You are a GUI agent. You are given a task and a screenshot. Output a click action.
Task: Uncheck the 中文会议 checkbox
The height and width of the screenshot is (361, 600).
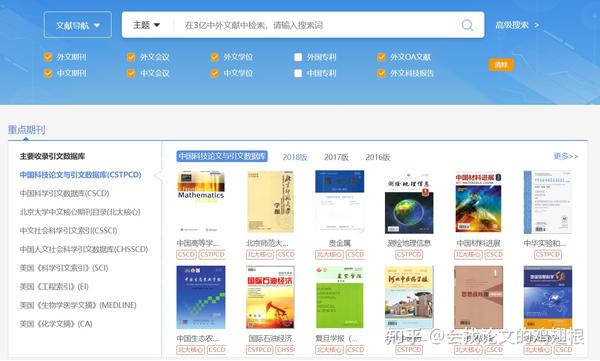click(131, 73)
